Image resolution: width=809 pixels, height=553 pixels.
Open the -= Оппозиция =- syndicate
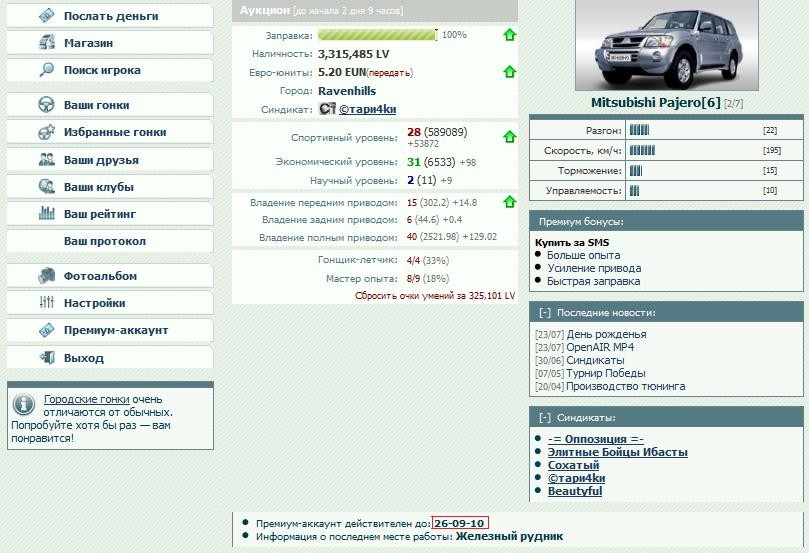click(595, 439)
